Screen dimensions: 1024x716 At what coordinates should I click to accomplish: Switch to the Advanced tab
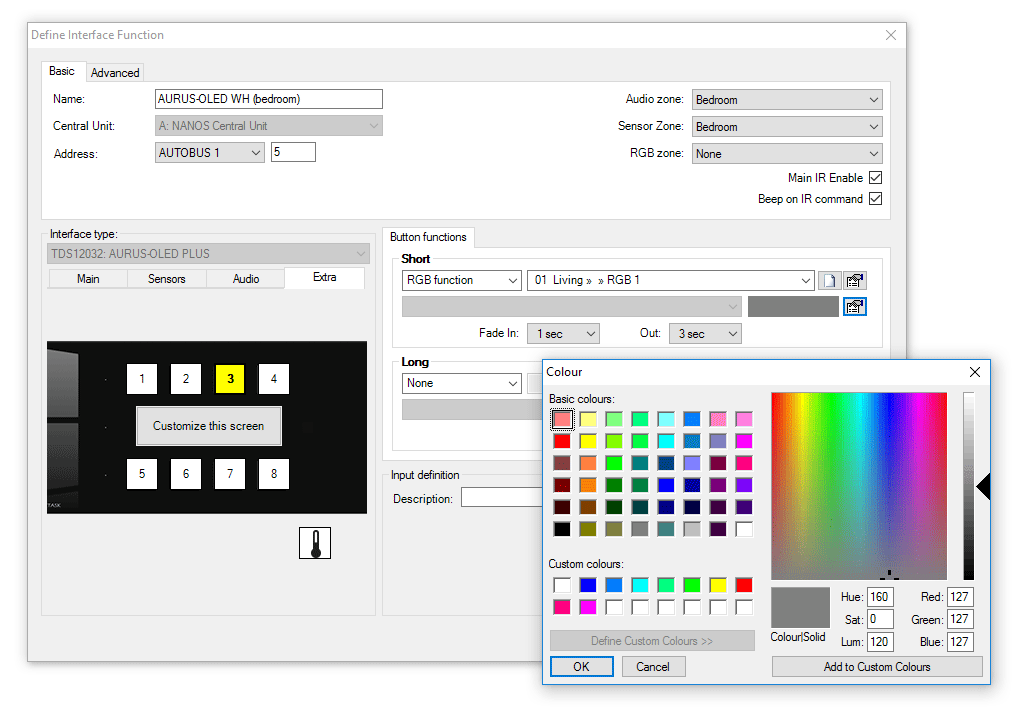[x=115, y=73]
